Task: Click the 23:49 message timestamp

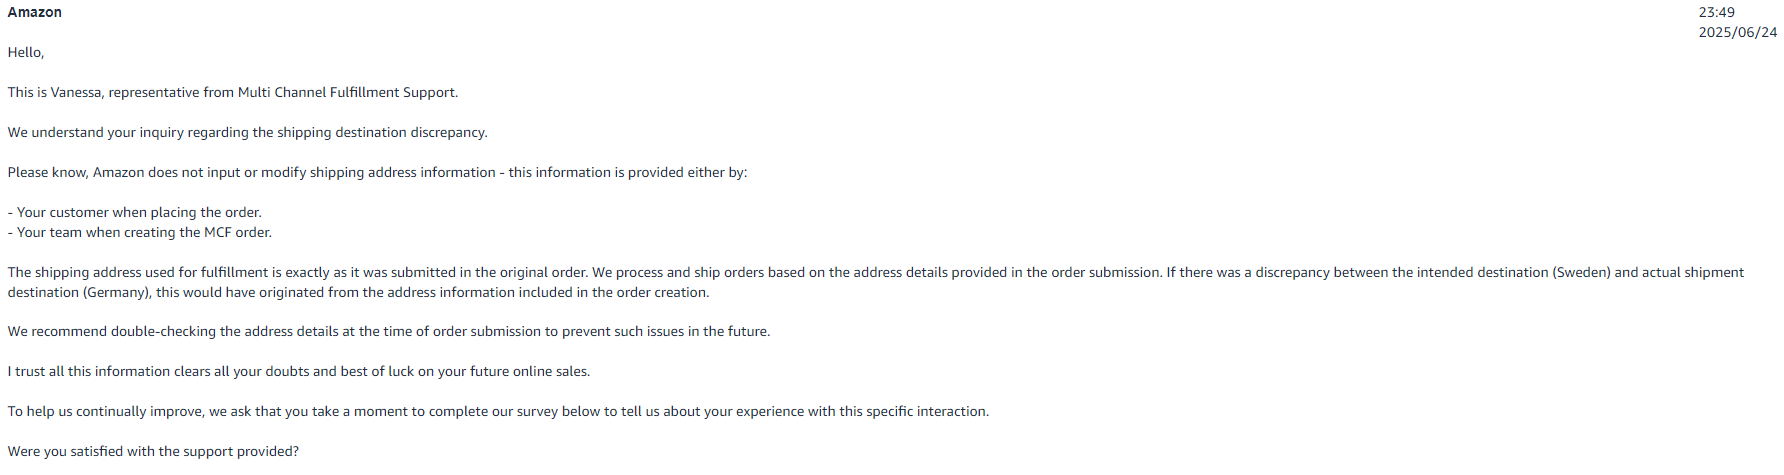Action: (x=1716, y=12)
